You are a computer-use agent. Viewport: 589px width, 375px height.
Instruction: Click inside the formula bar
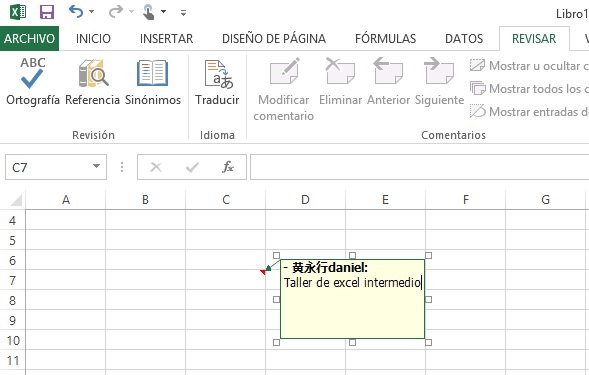tap(419, 167)
